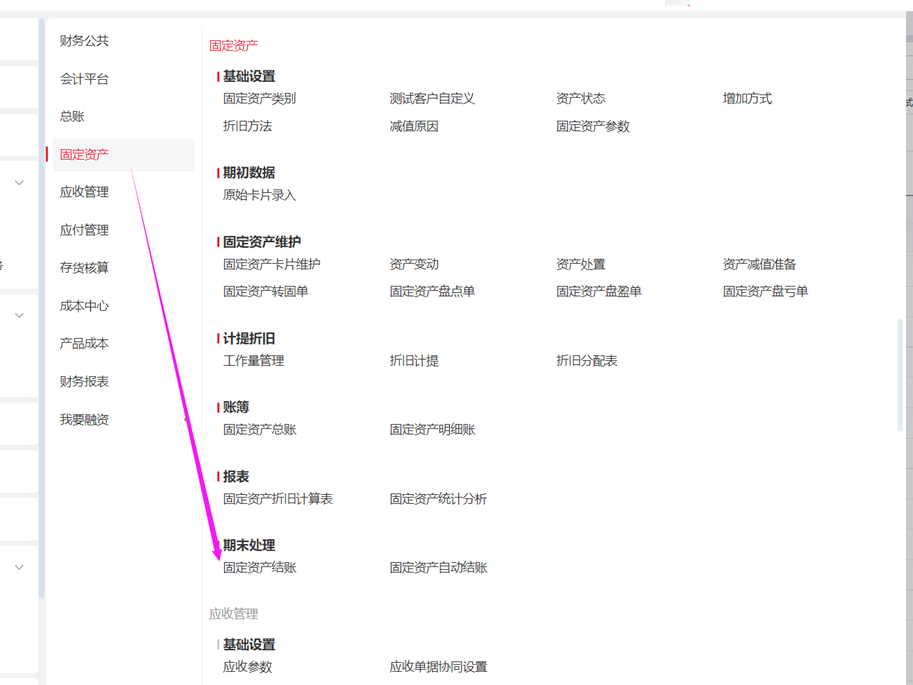Open 固定资产总账 ledger

(260, 430)
